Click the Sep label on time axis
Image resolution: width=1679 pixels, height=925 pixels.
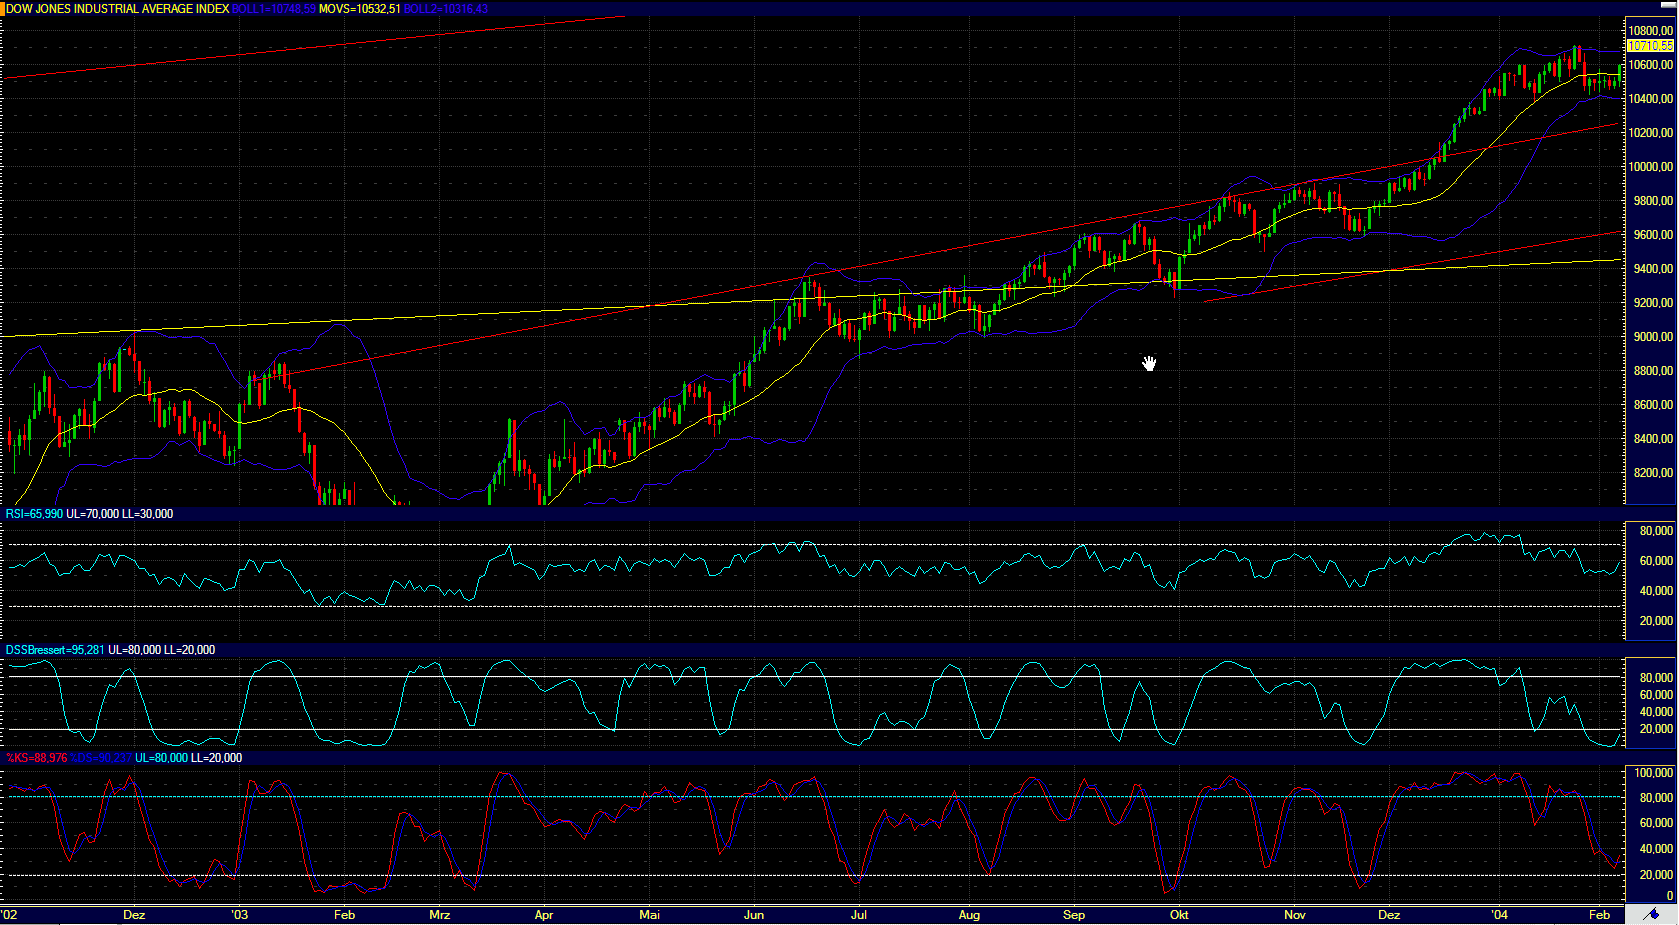coord(1074,915)
